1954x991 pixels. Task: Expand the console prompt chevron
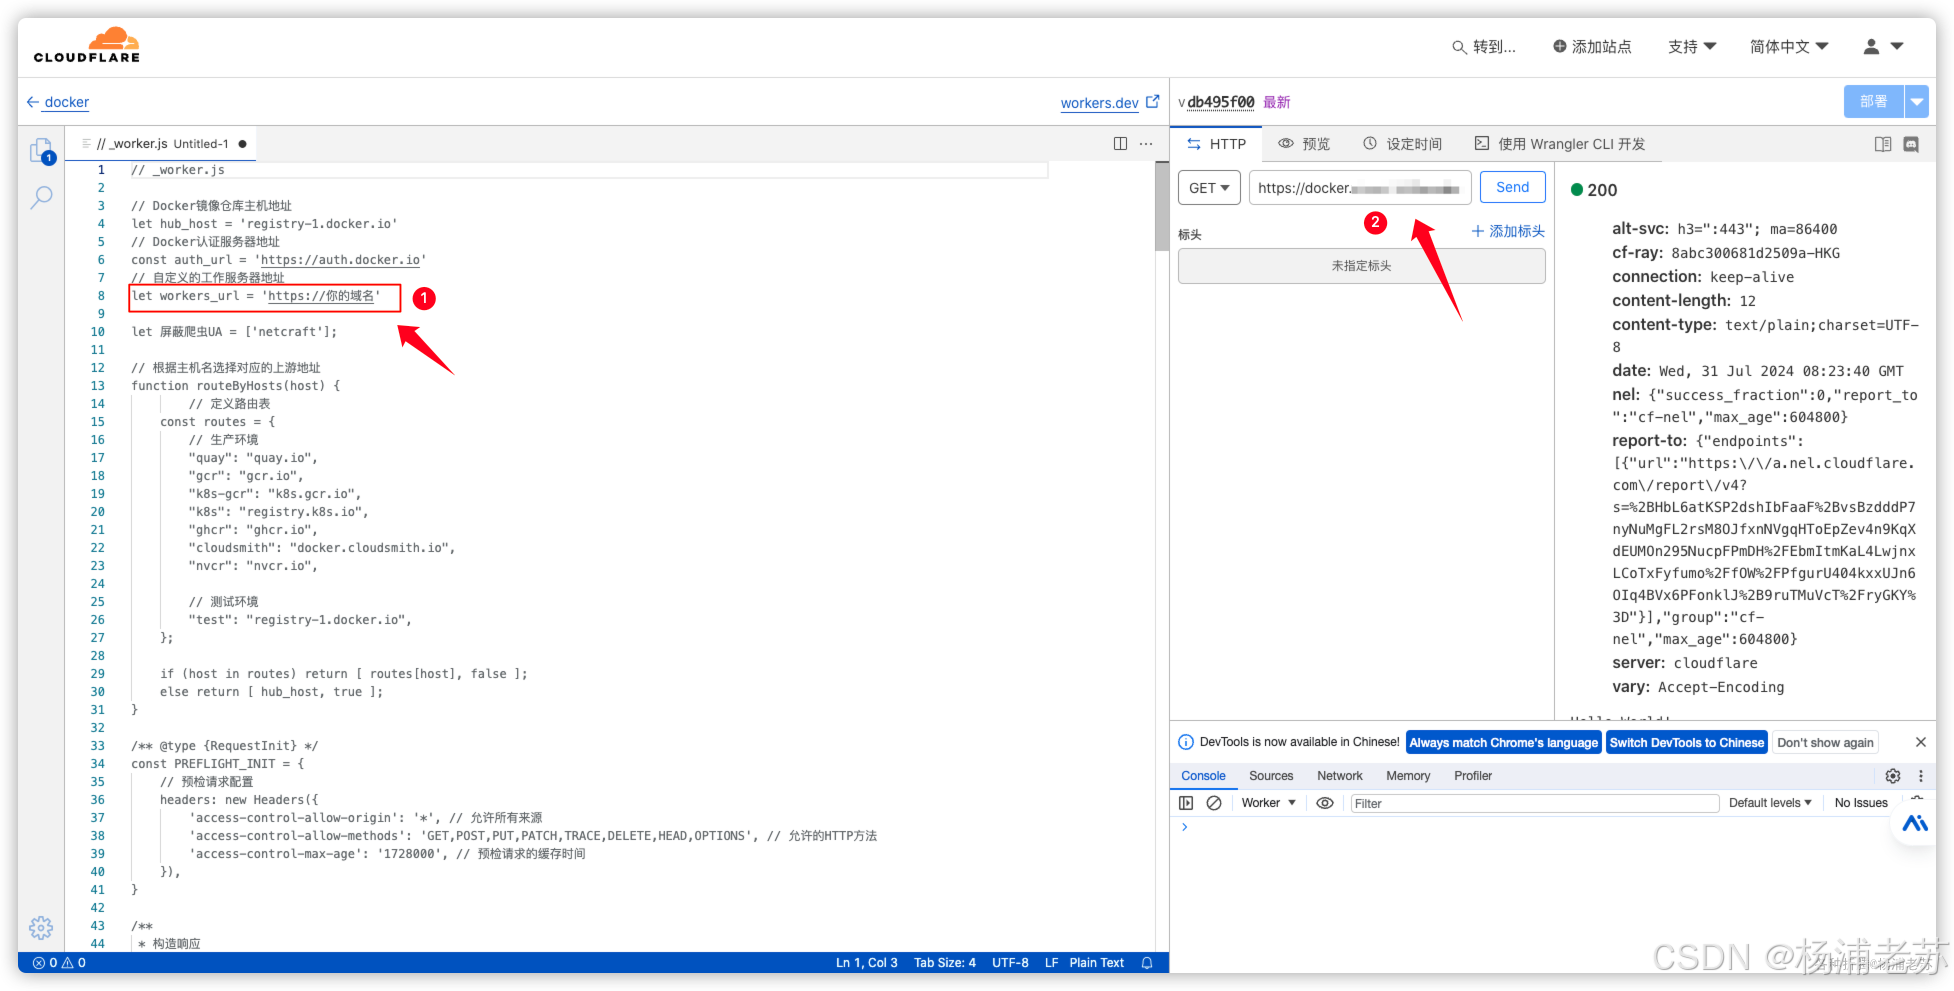tap(1185, 827)
